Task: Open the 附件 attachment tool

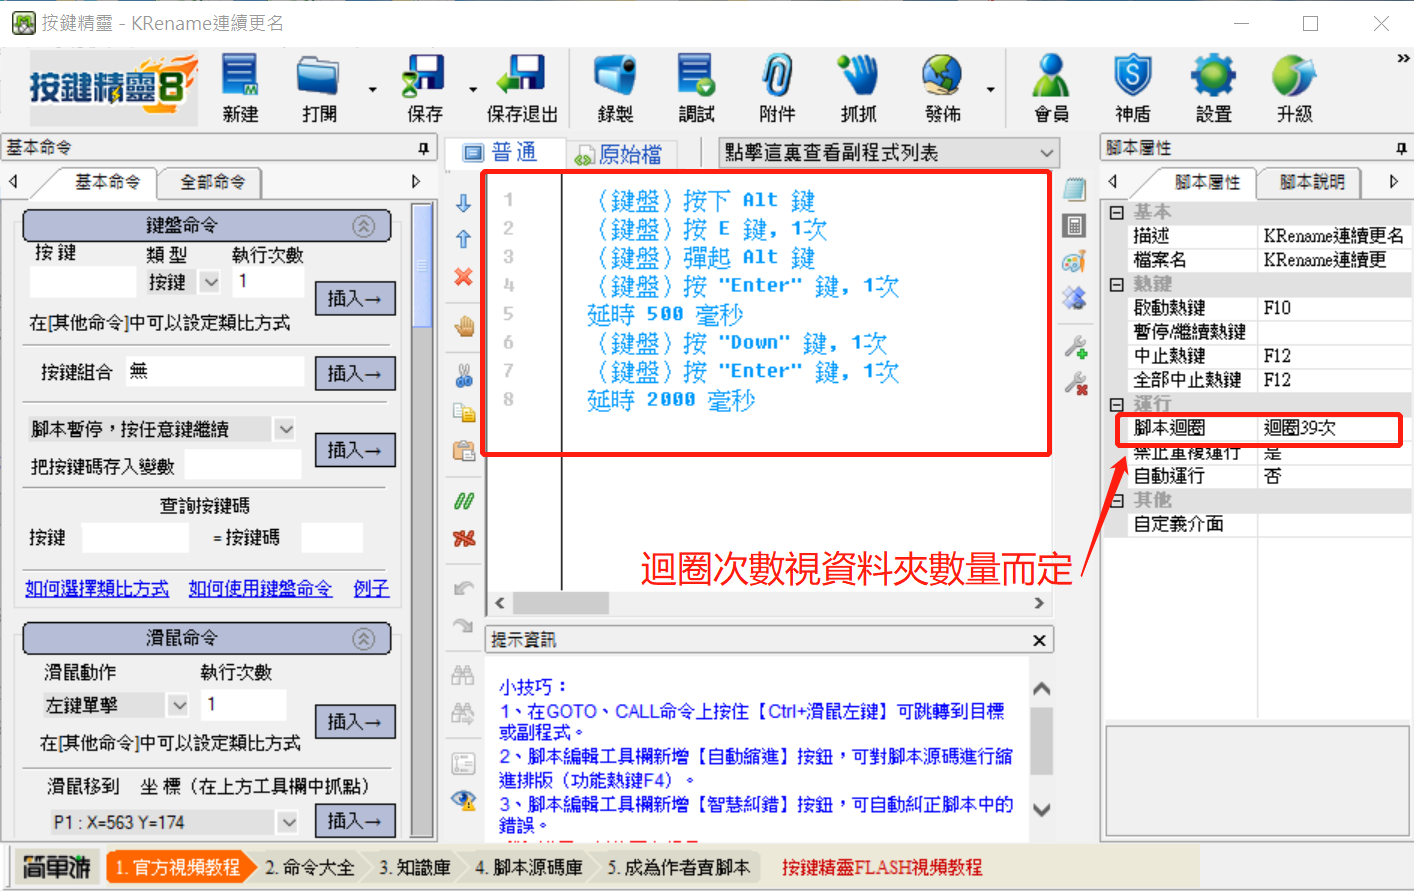Action: [x=777, y=88]
